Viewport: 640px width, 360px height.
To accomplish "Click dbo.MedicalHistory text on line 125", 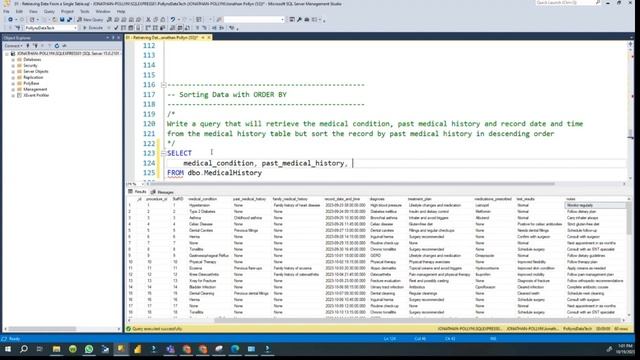I will 224,173.
